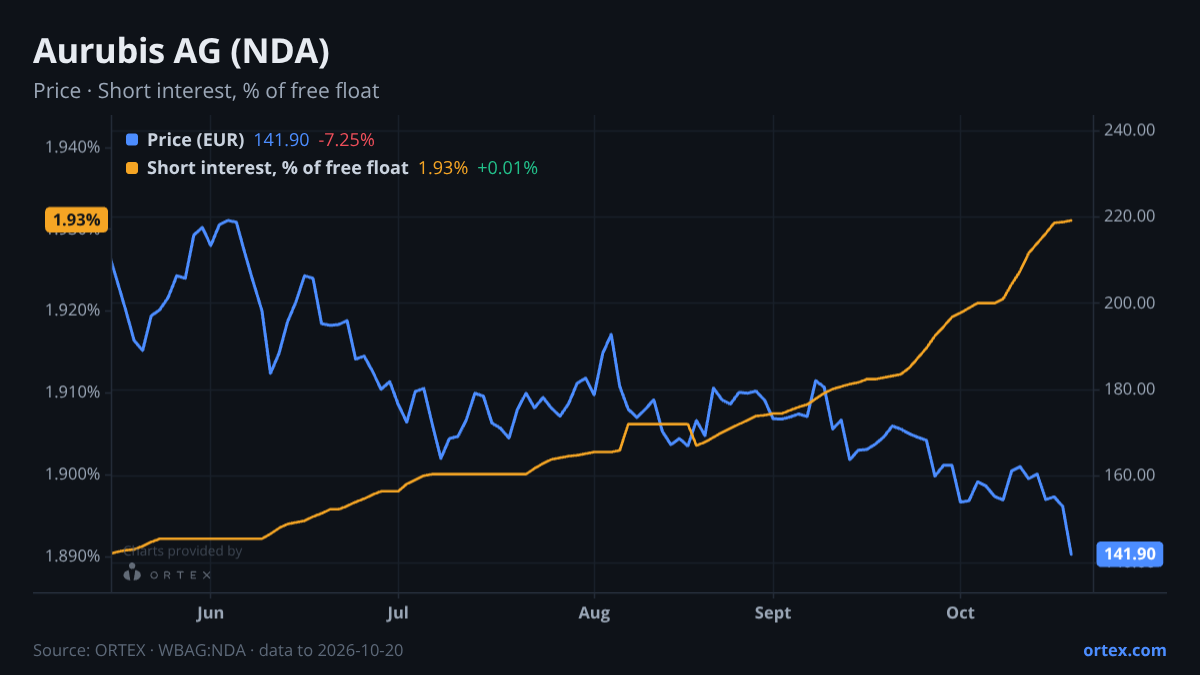
Task: Click the Oct label on the time axis
Action: point(960,612)
